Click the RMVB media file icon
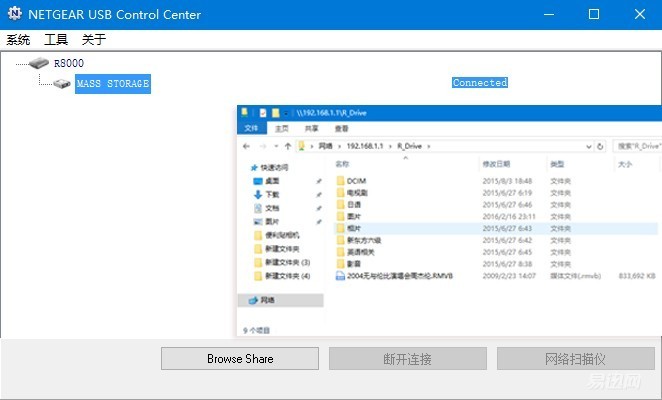The image size is (662, 400). (x=340, y=276)
